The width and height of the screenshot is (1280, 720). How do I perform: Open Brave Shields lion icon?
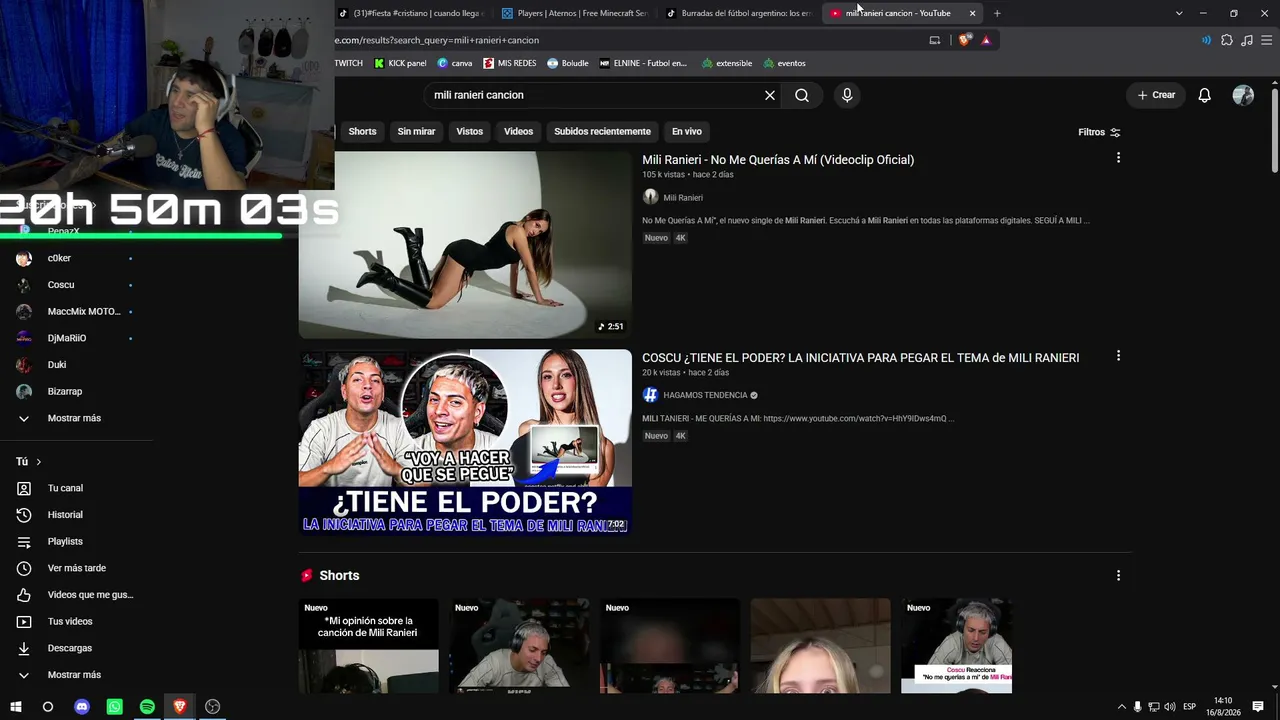pos(964,40)
